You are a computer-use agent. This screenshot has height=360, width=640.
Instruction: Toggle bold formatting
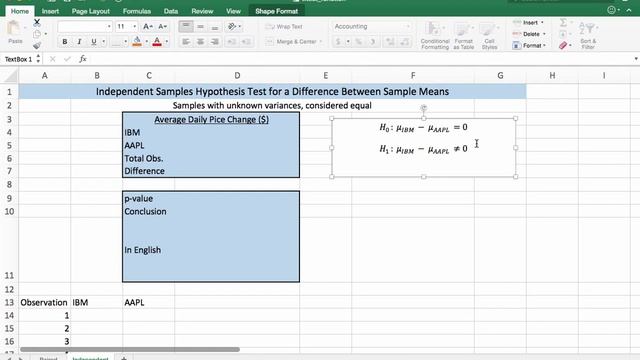pos(64,42)
